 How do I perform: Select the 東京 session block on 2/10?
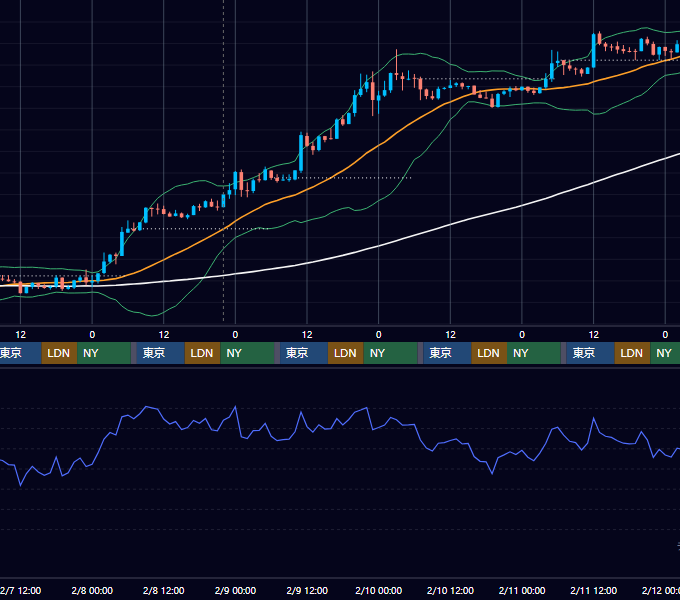click(447, 353)
